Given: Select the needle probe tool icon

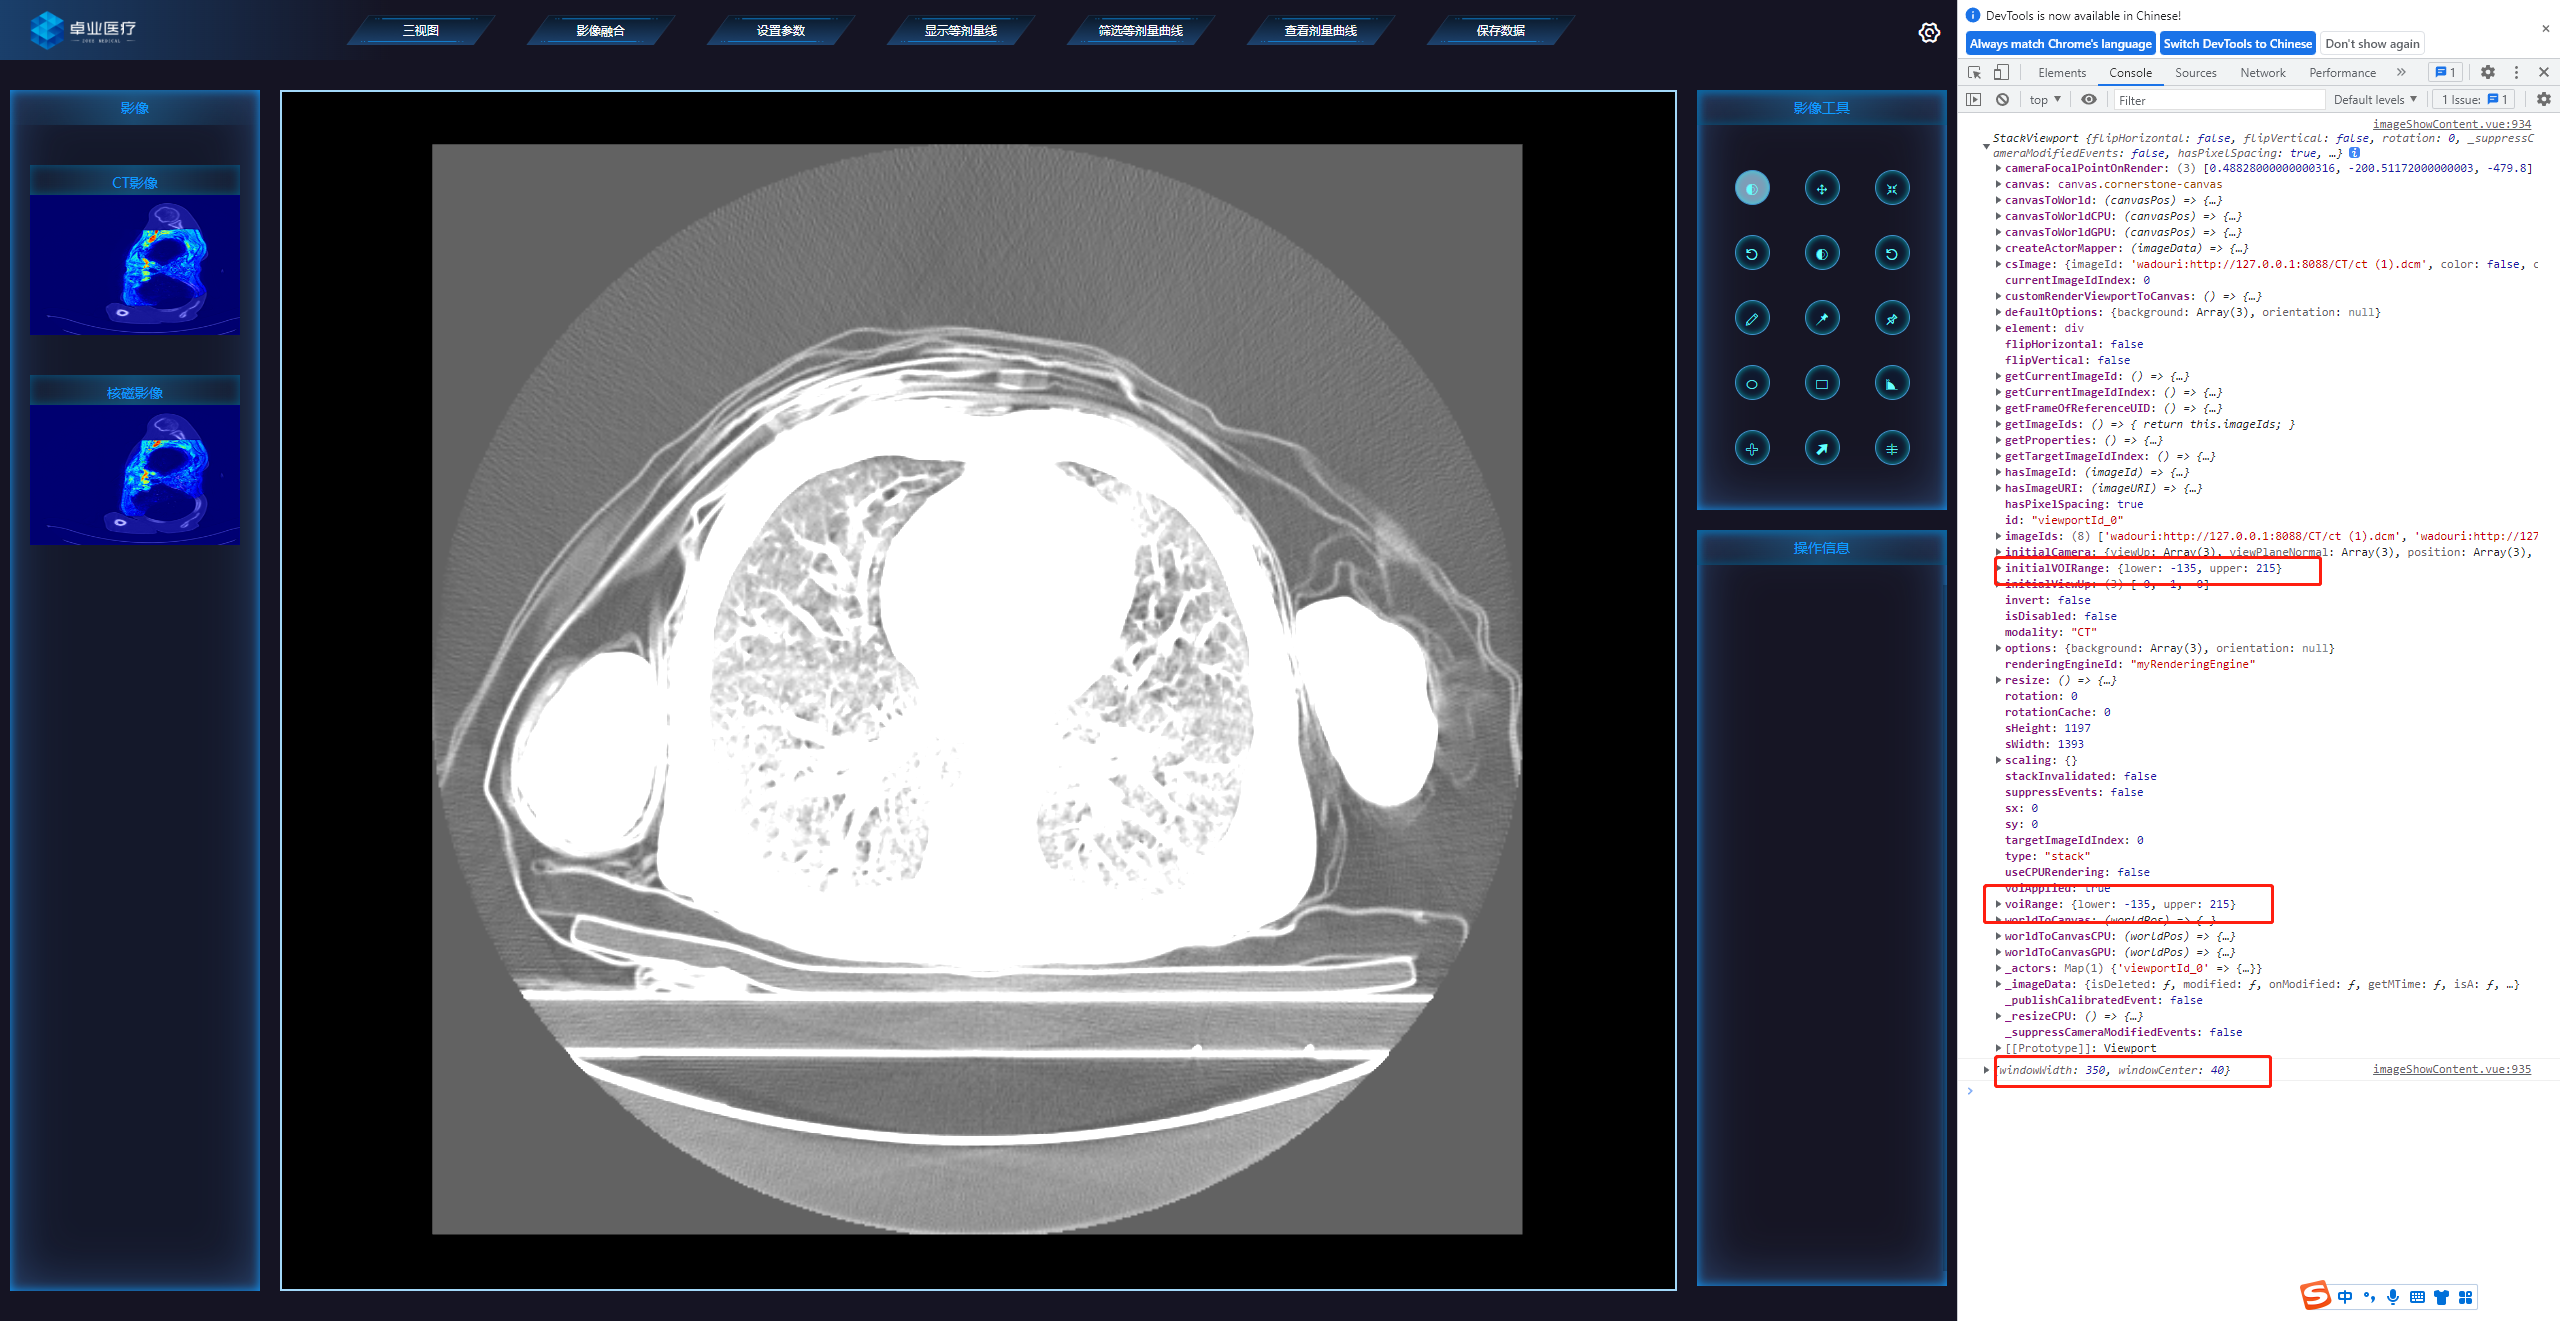Looking at the screenshot, I should [1821, 319].
